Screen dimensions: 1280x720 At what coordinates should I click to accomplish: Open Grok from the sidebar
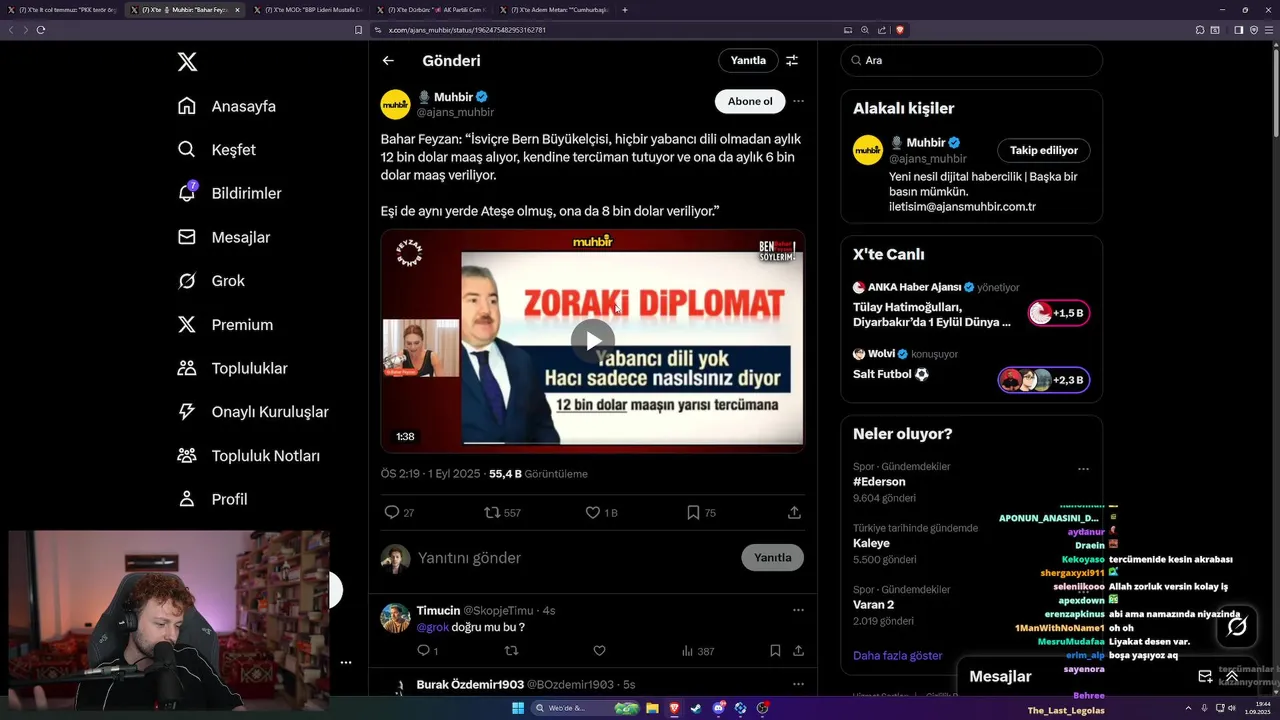pyautogui.click(x=211, y=281)
